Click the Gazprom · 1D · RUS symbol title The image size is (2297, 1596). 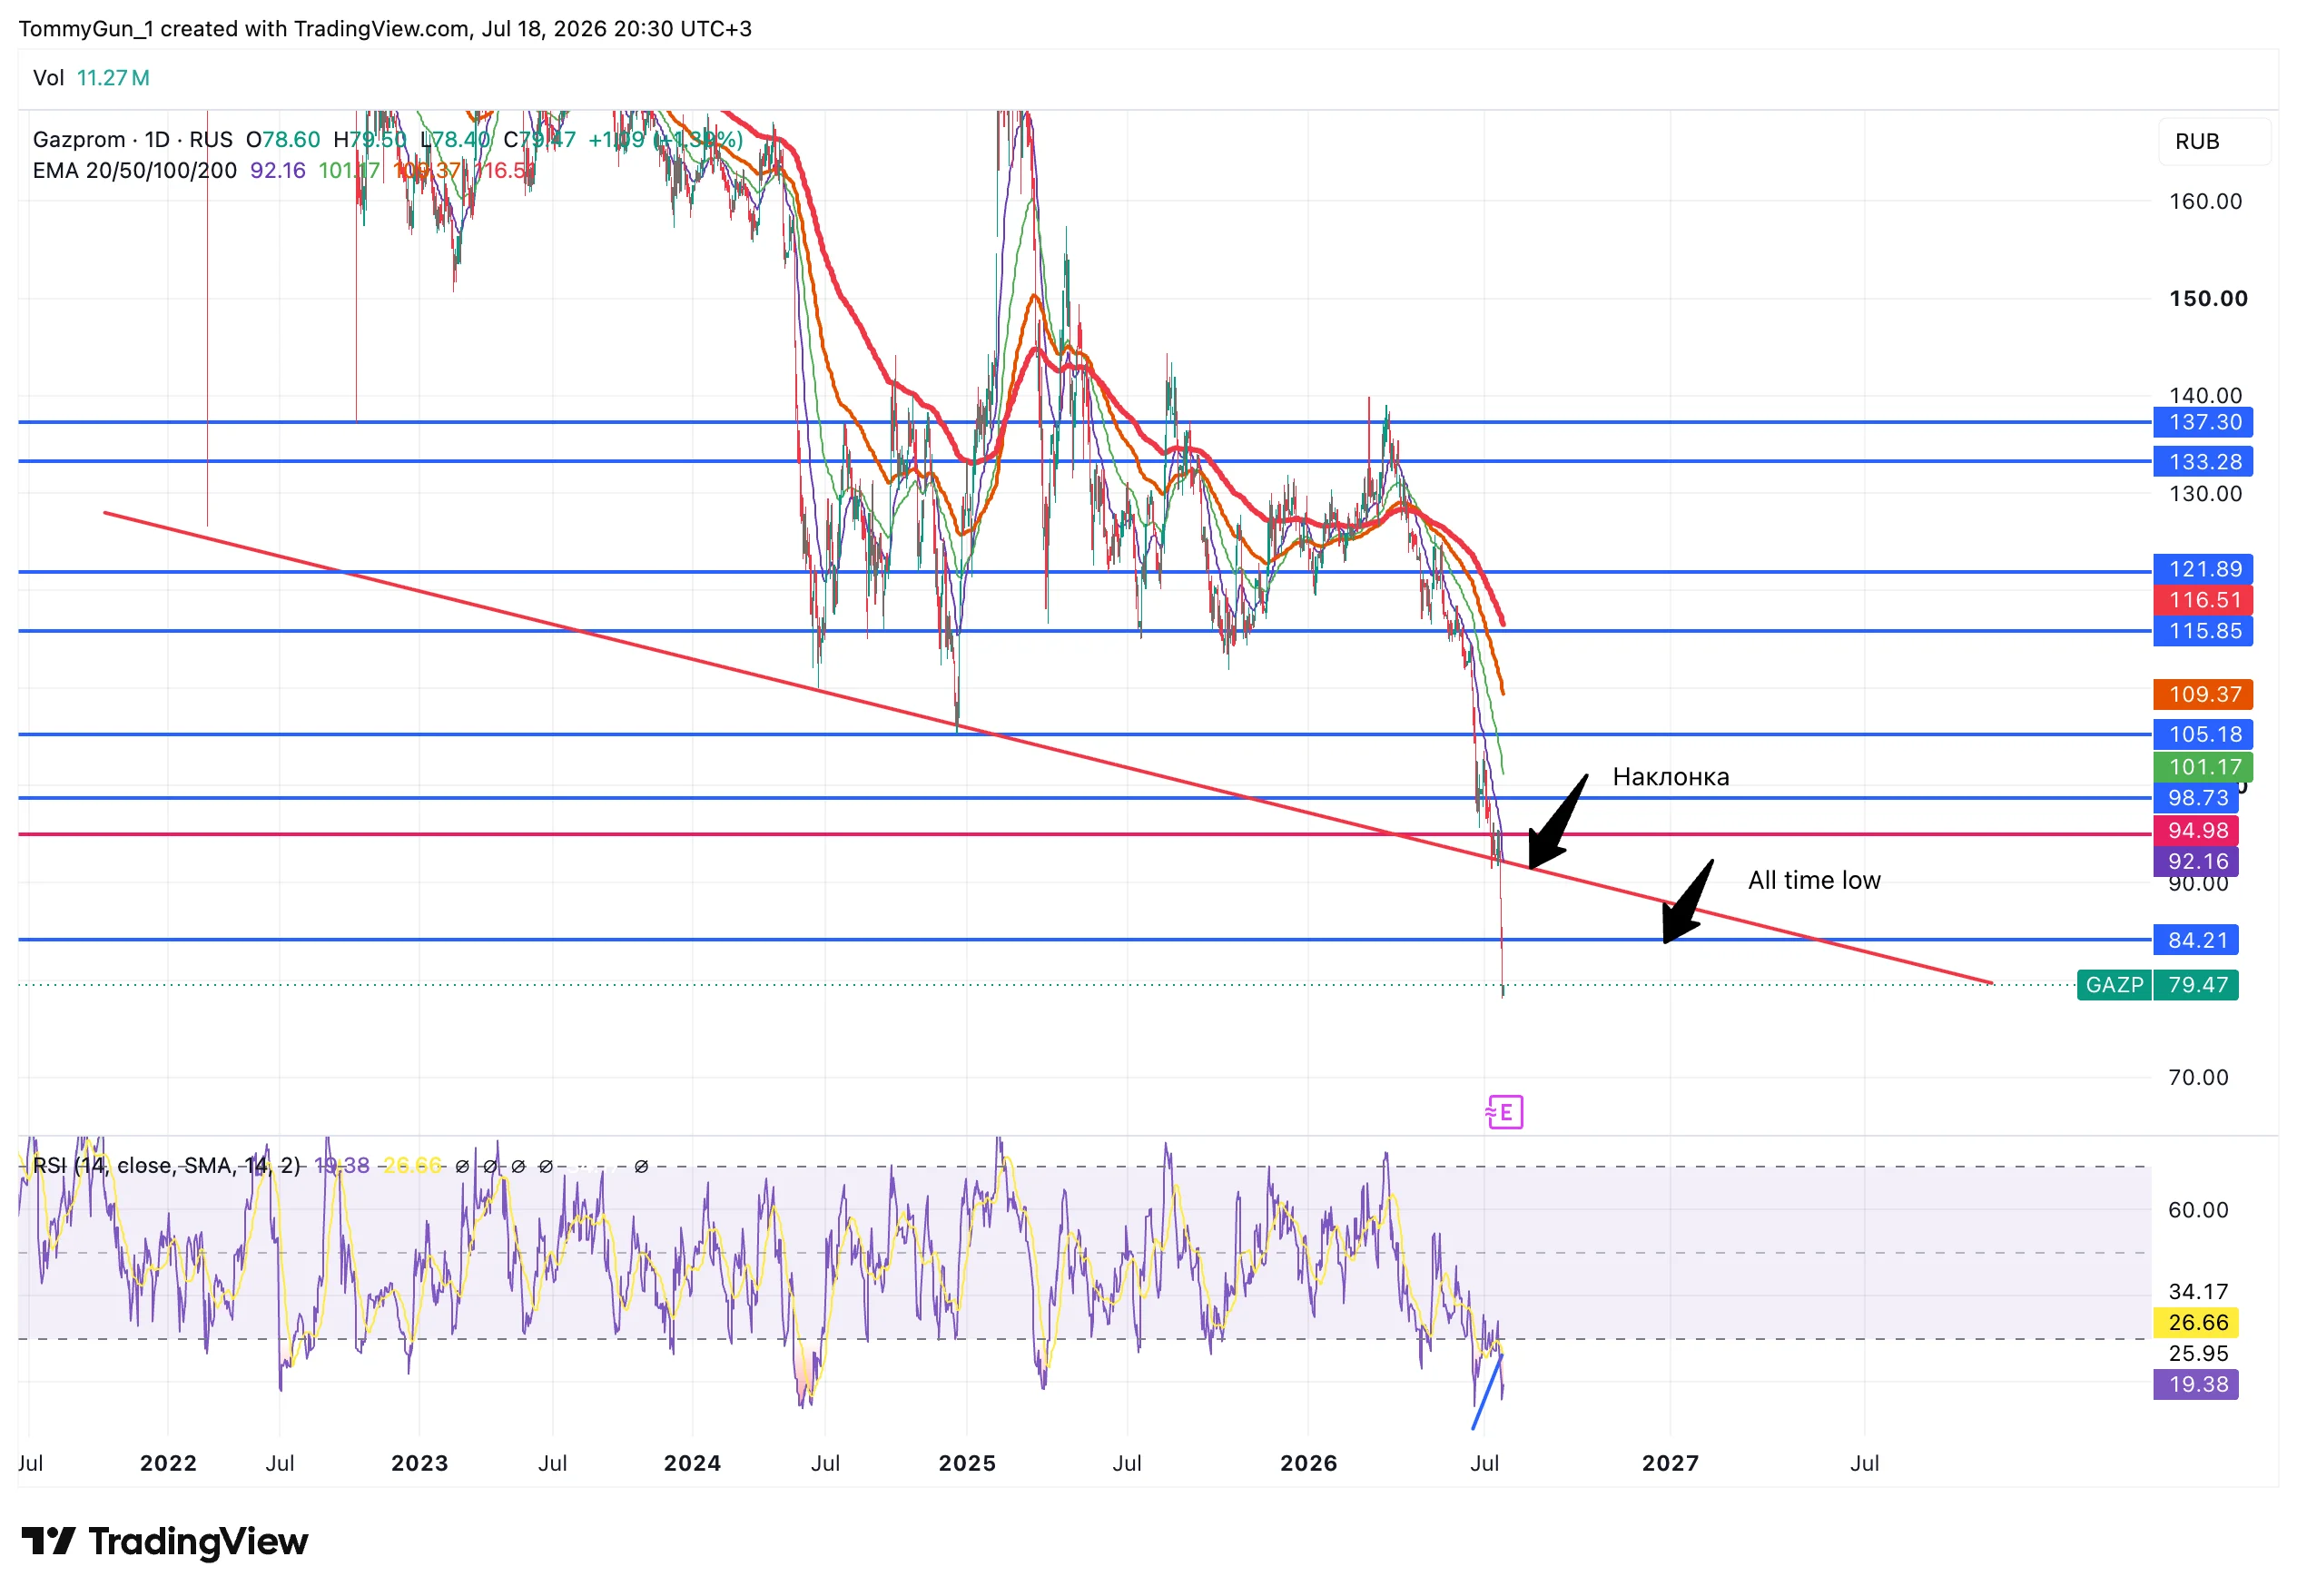tap(132, 139)
